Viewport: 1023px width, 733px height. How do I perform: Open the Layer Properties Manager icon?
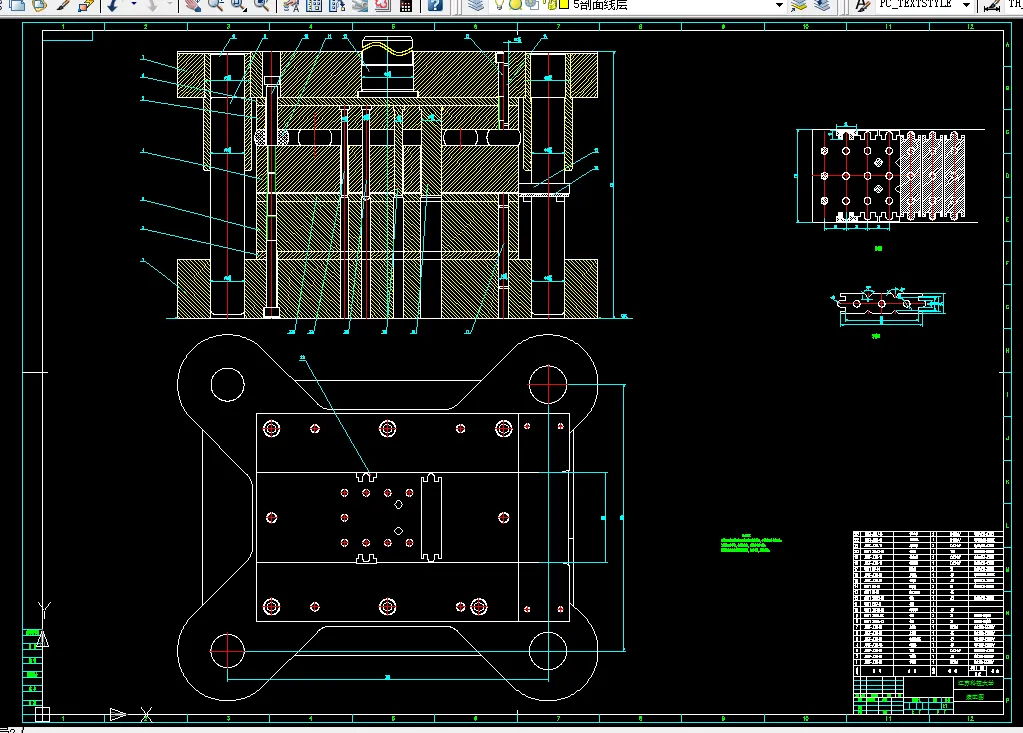pos(476,5)
